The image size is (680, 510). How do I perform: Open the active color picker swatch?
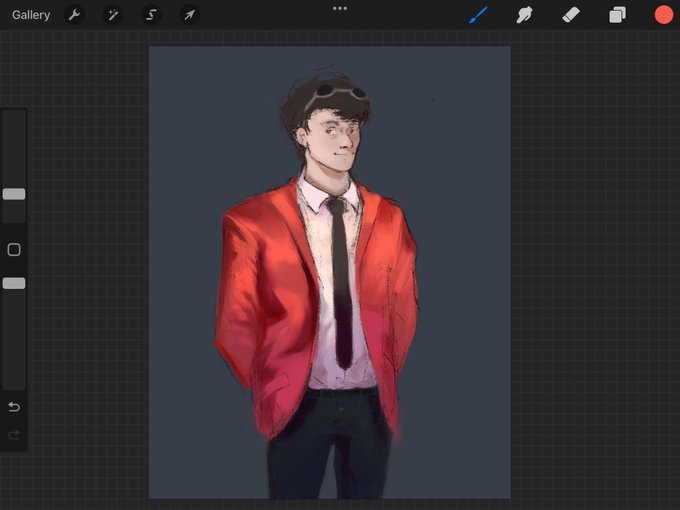[x=664, y=15]
